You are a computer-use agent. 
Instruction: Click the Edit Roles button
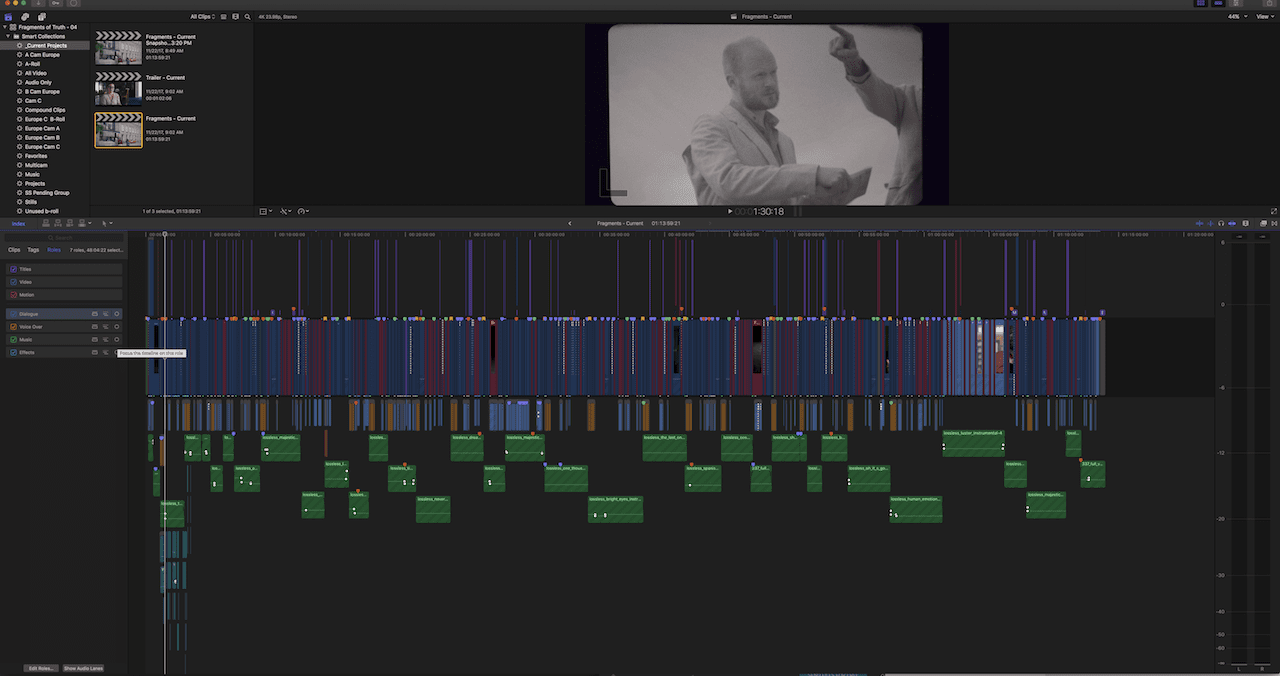coord(41,668)
